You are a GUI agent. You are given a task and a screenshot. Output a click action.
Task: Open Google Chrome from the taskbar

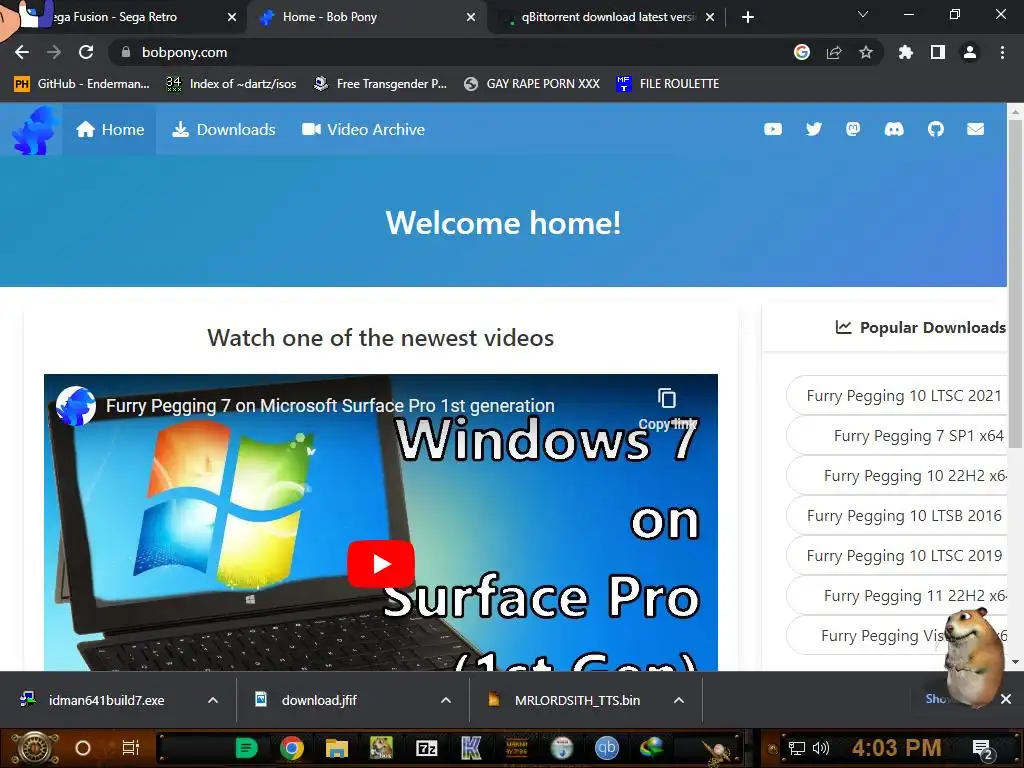(x=292, y=748)
